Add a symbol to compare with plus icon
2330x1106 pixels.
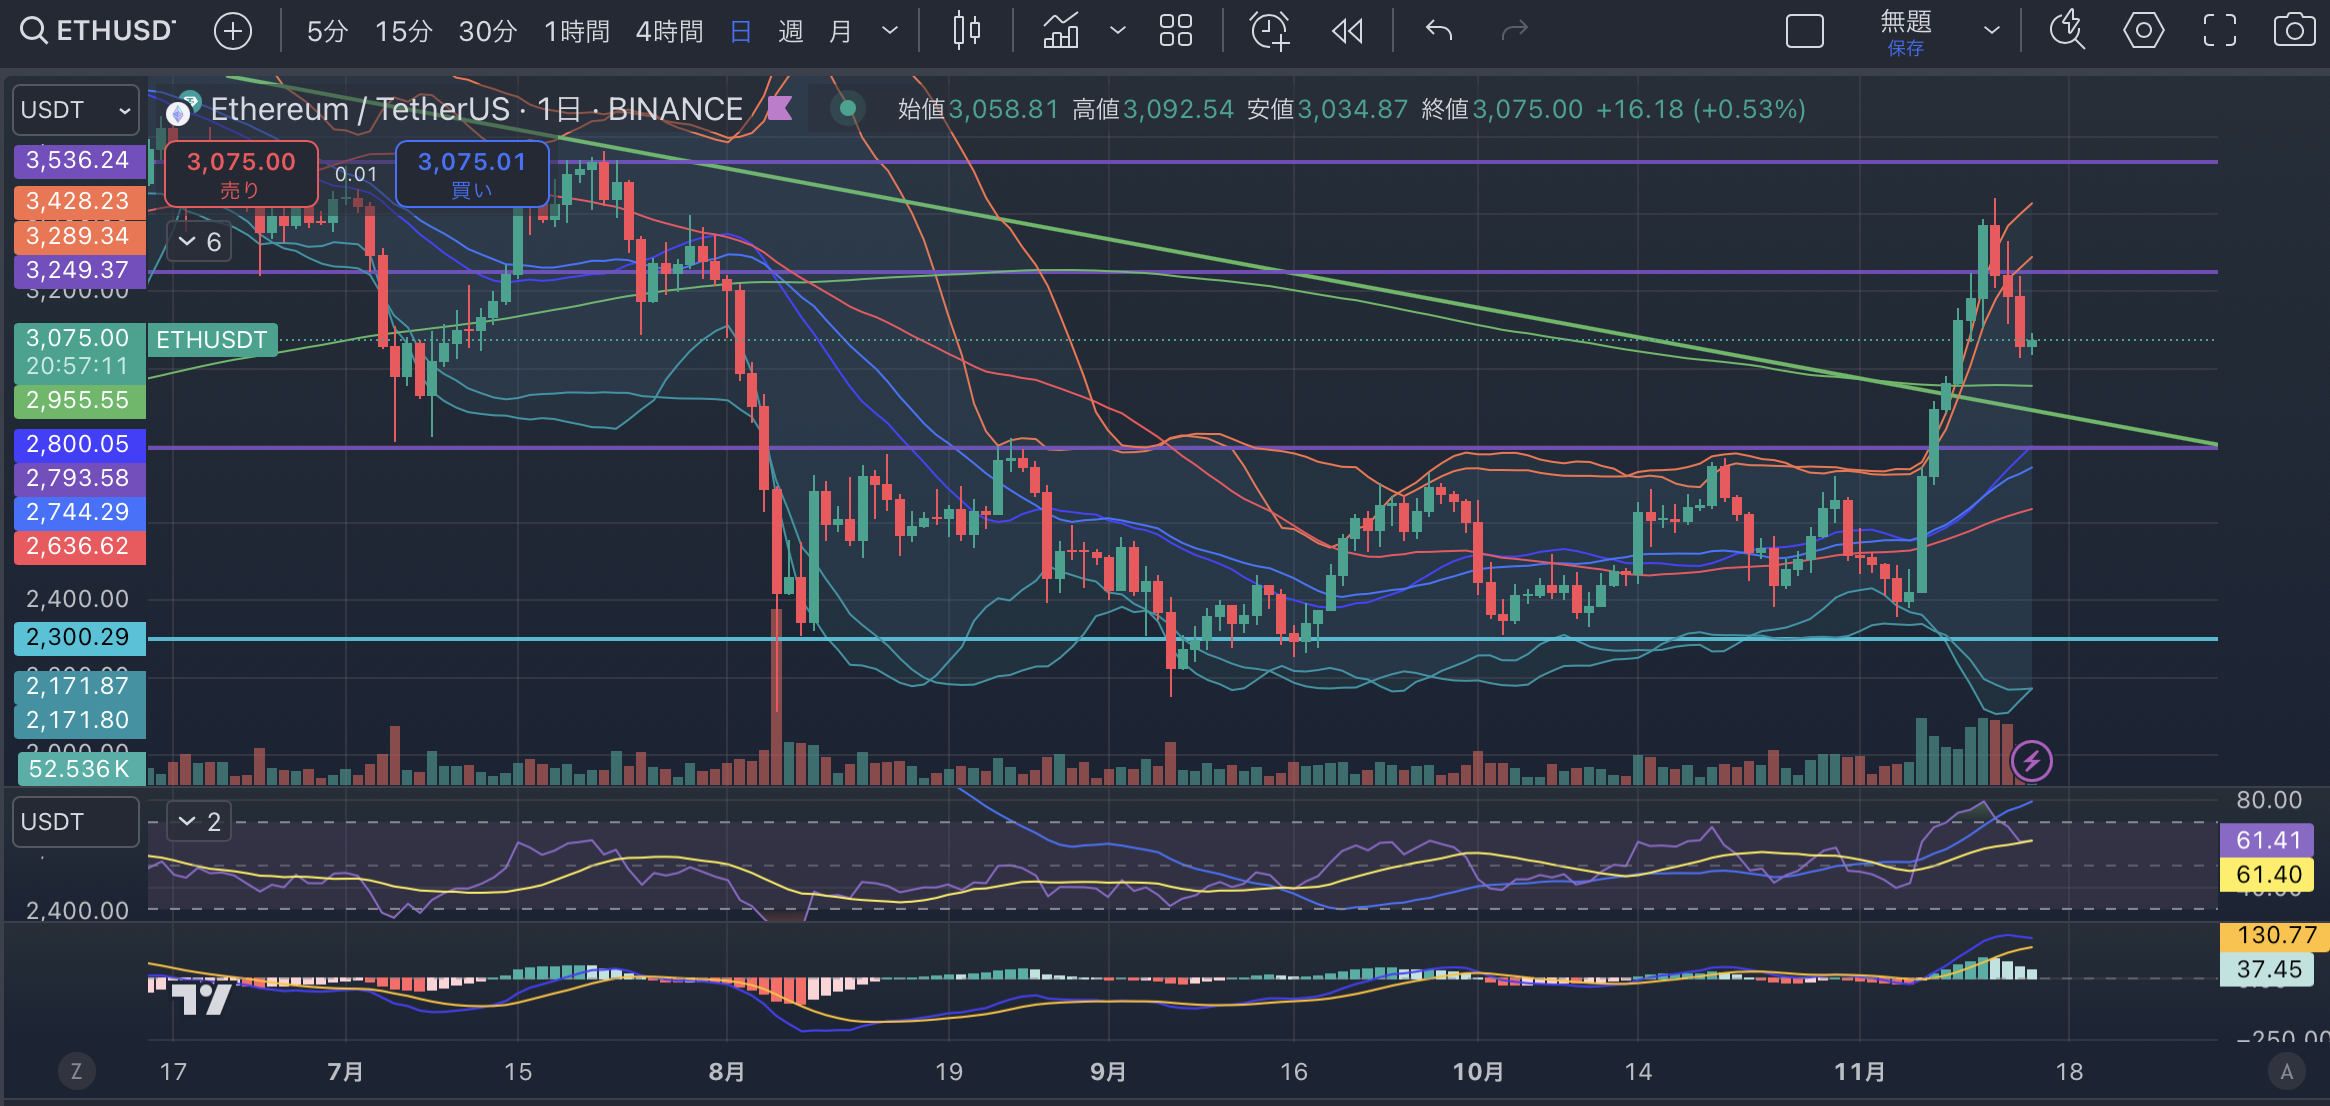click(x=233, y=31)
